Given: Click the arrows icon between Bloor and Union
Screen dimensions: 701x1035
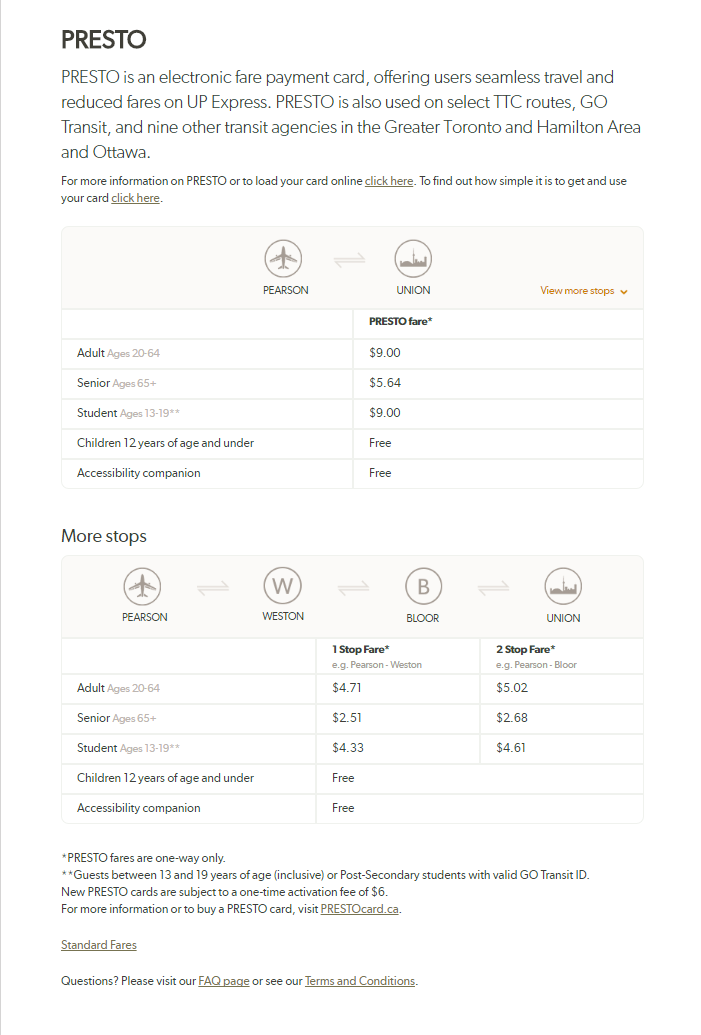Looking at the screenshot, I should tap(493, 588).
